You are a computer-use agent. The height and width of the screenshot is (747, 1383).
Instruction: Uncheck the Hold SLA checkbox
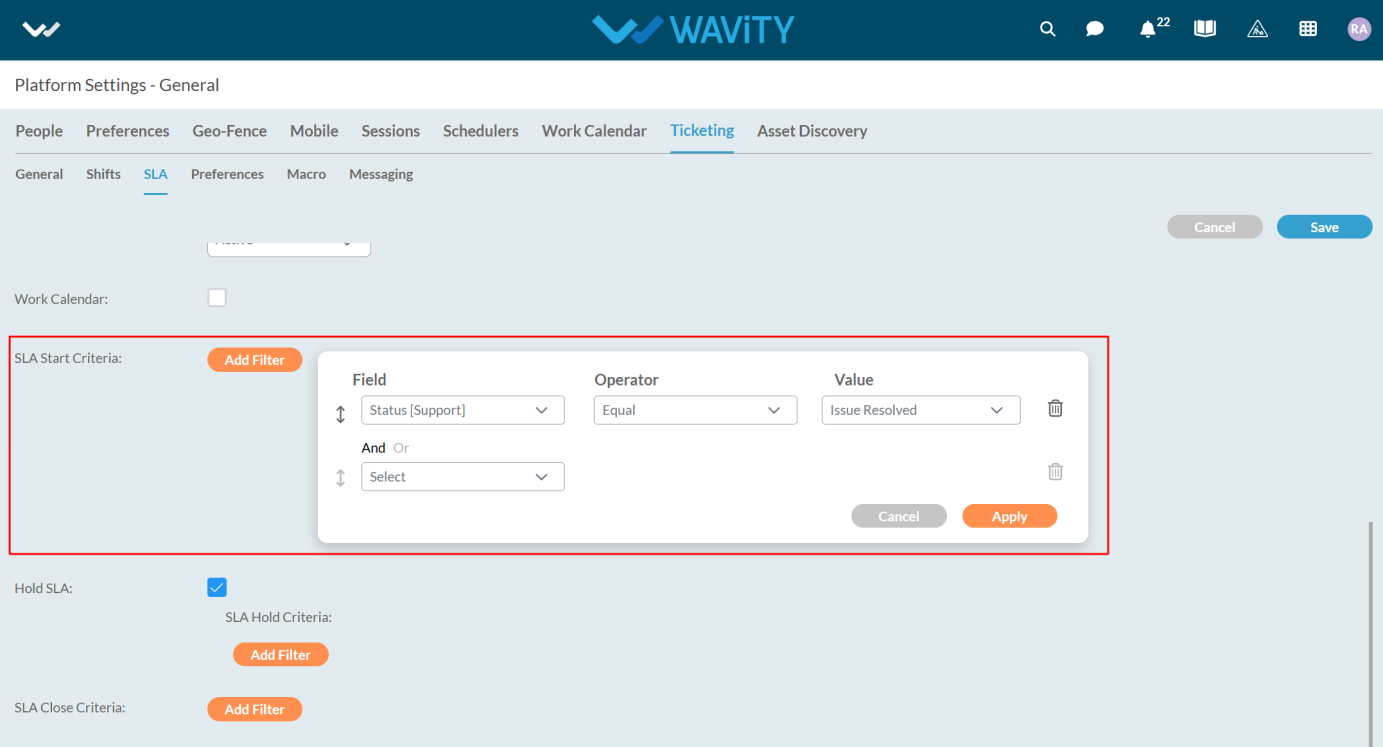point(217,587)
